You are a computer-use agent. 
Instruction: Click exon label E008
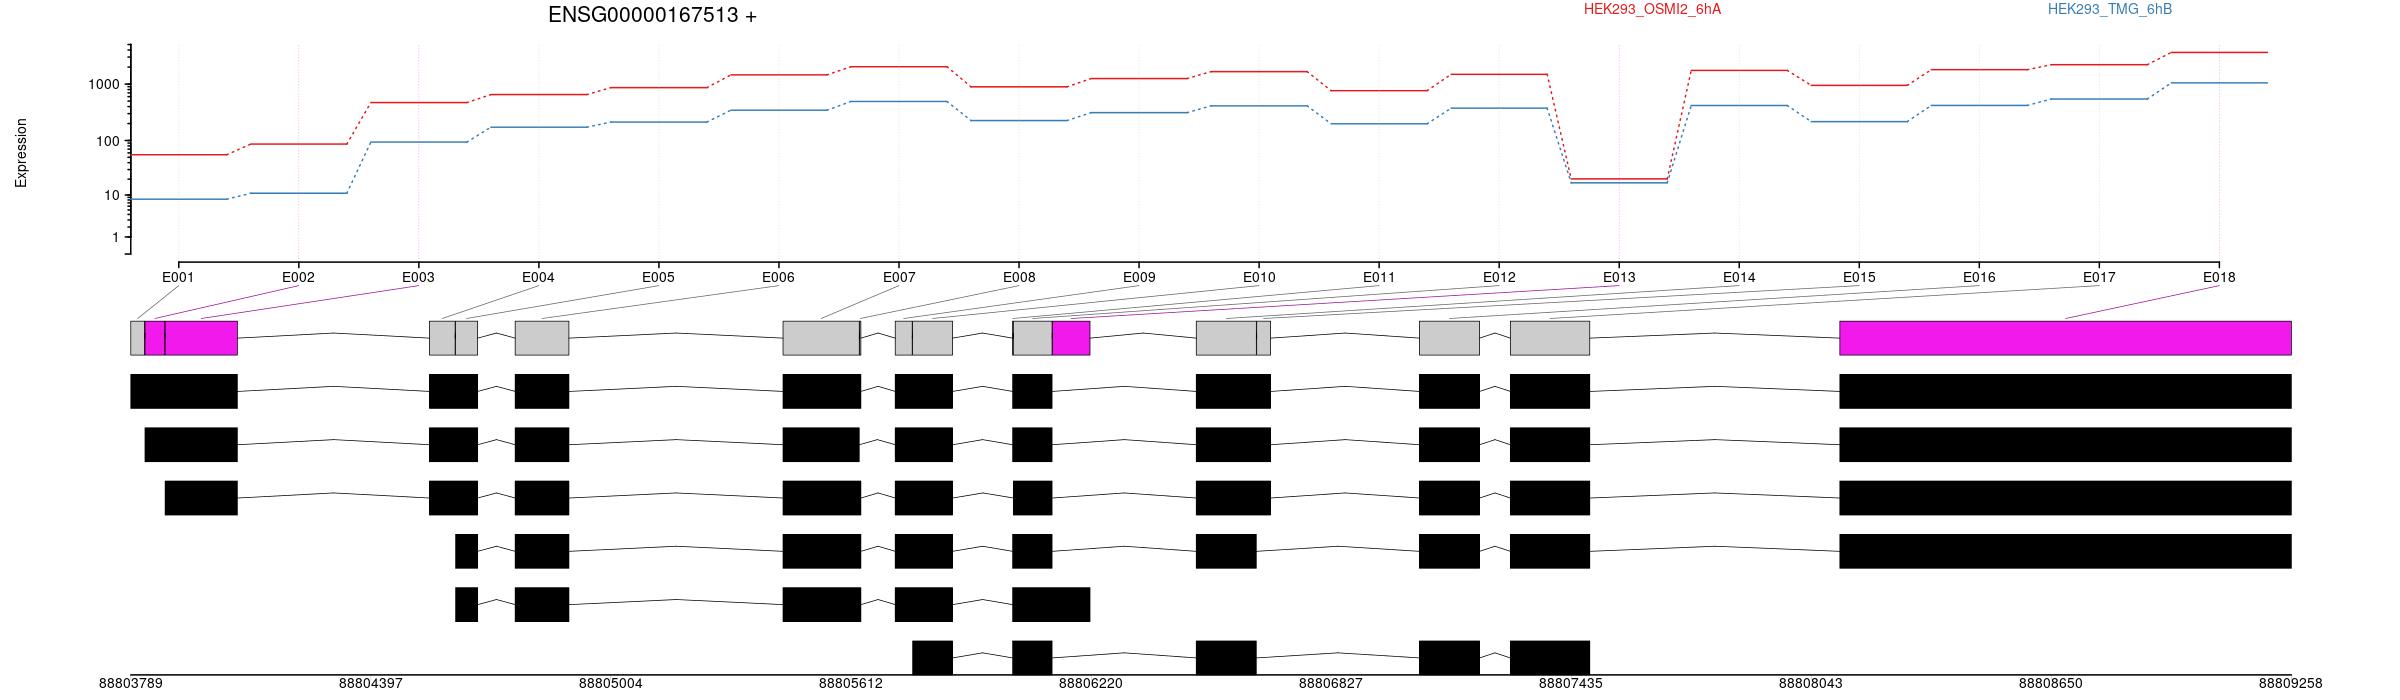click(1019, 277)
